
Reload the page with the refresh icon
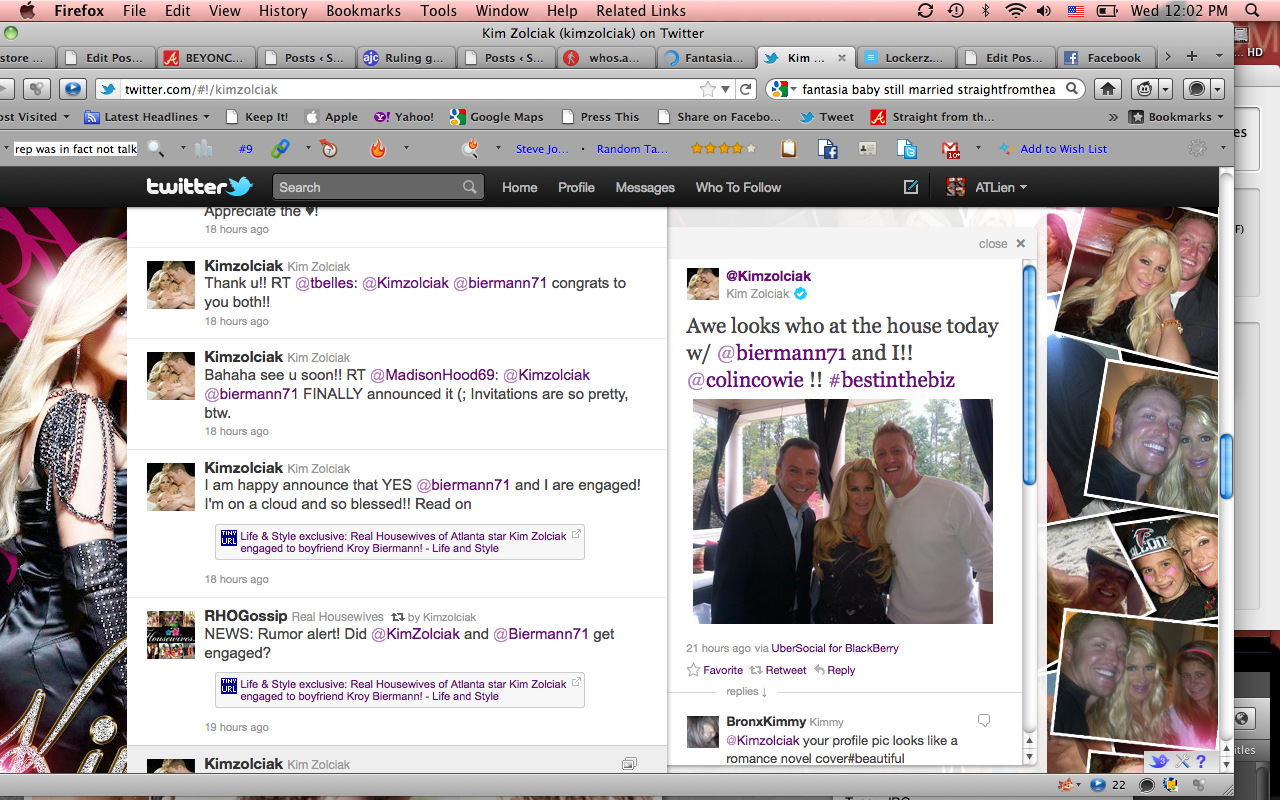point(745,89)
